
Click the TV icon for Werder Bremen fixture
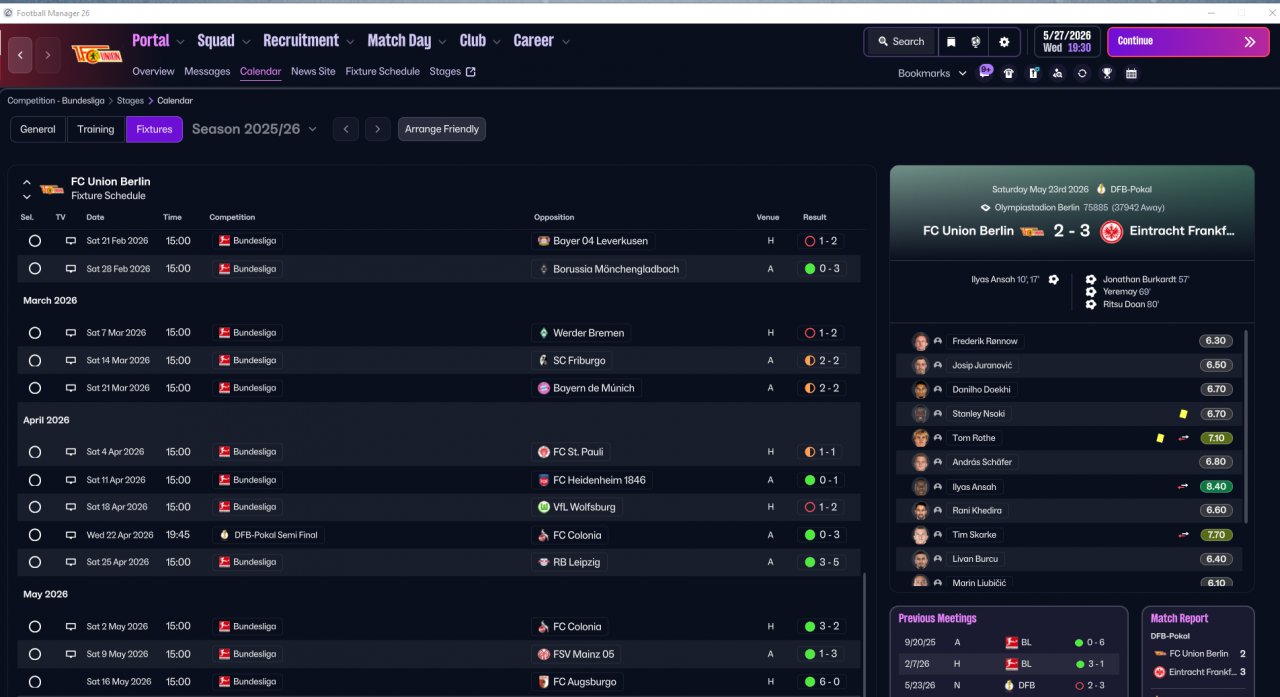71,333
